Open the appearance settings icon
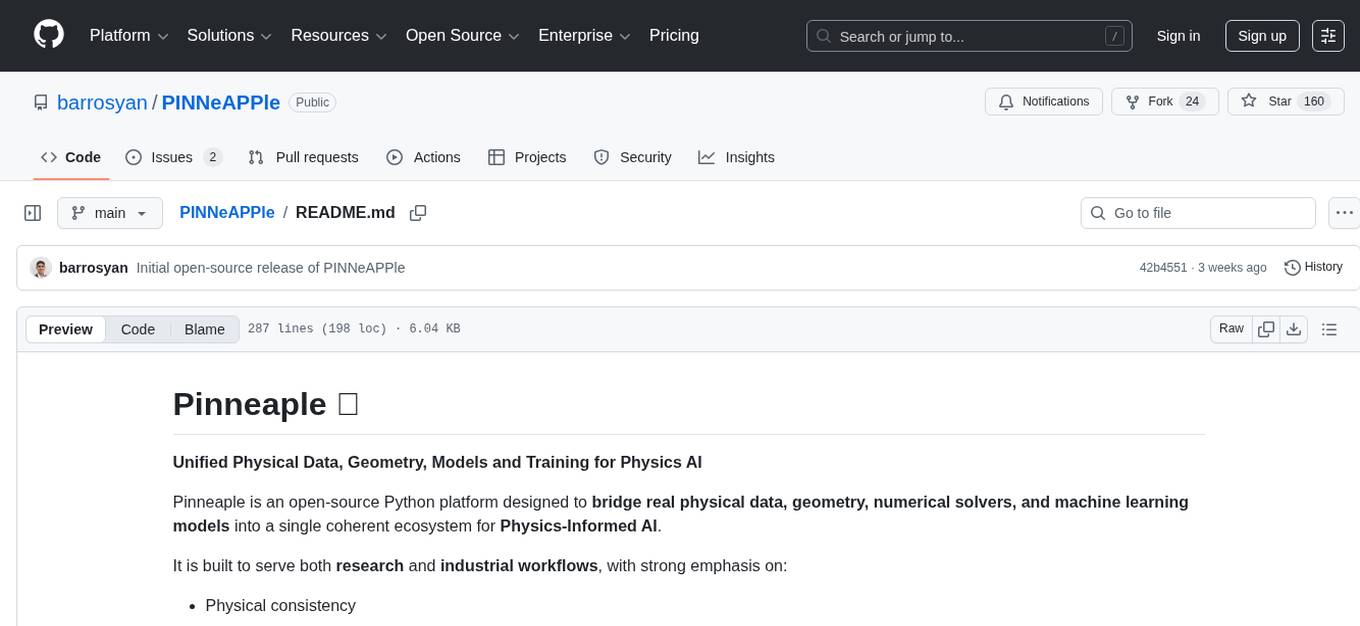 pyautogui.click(x=1328, y=36)
